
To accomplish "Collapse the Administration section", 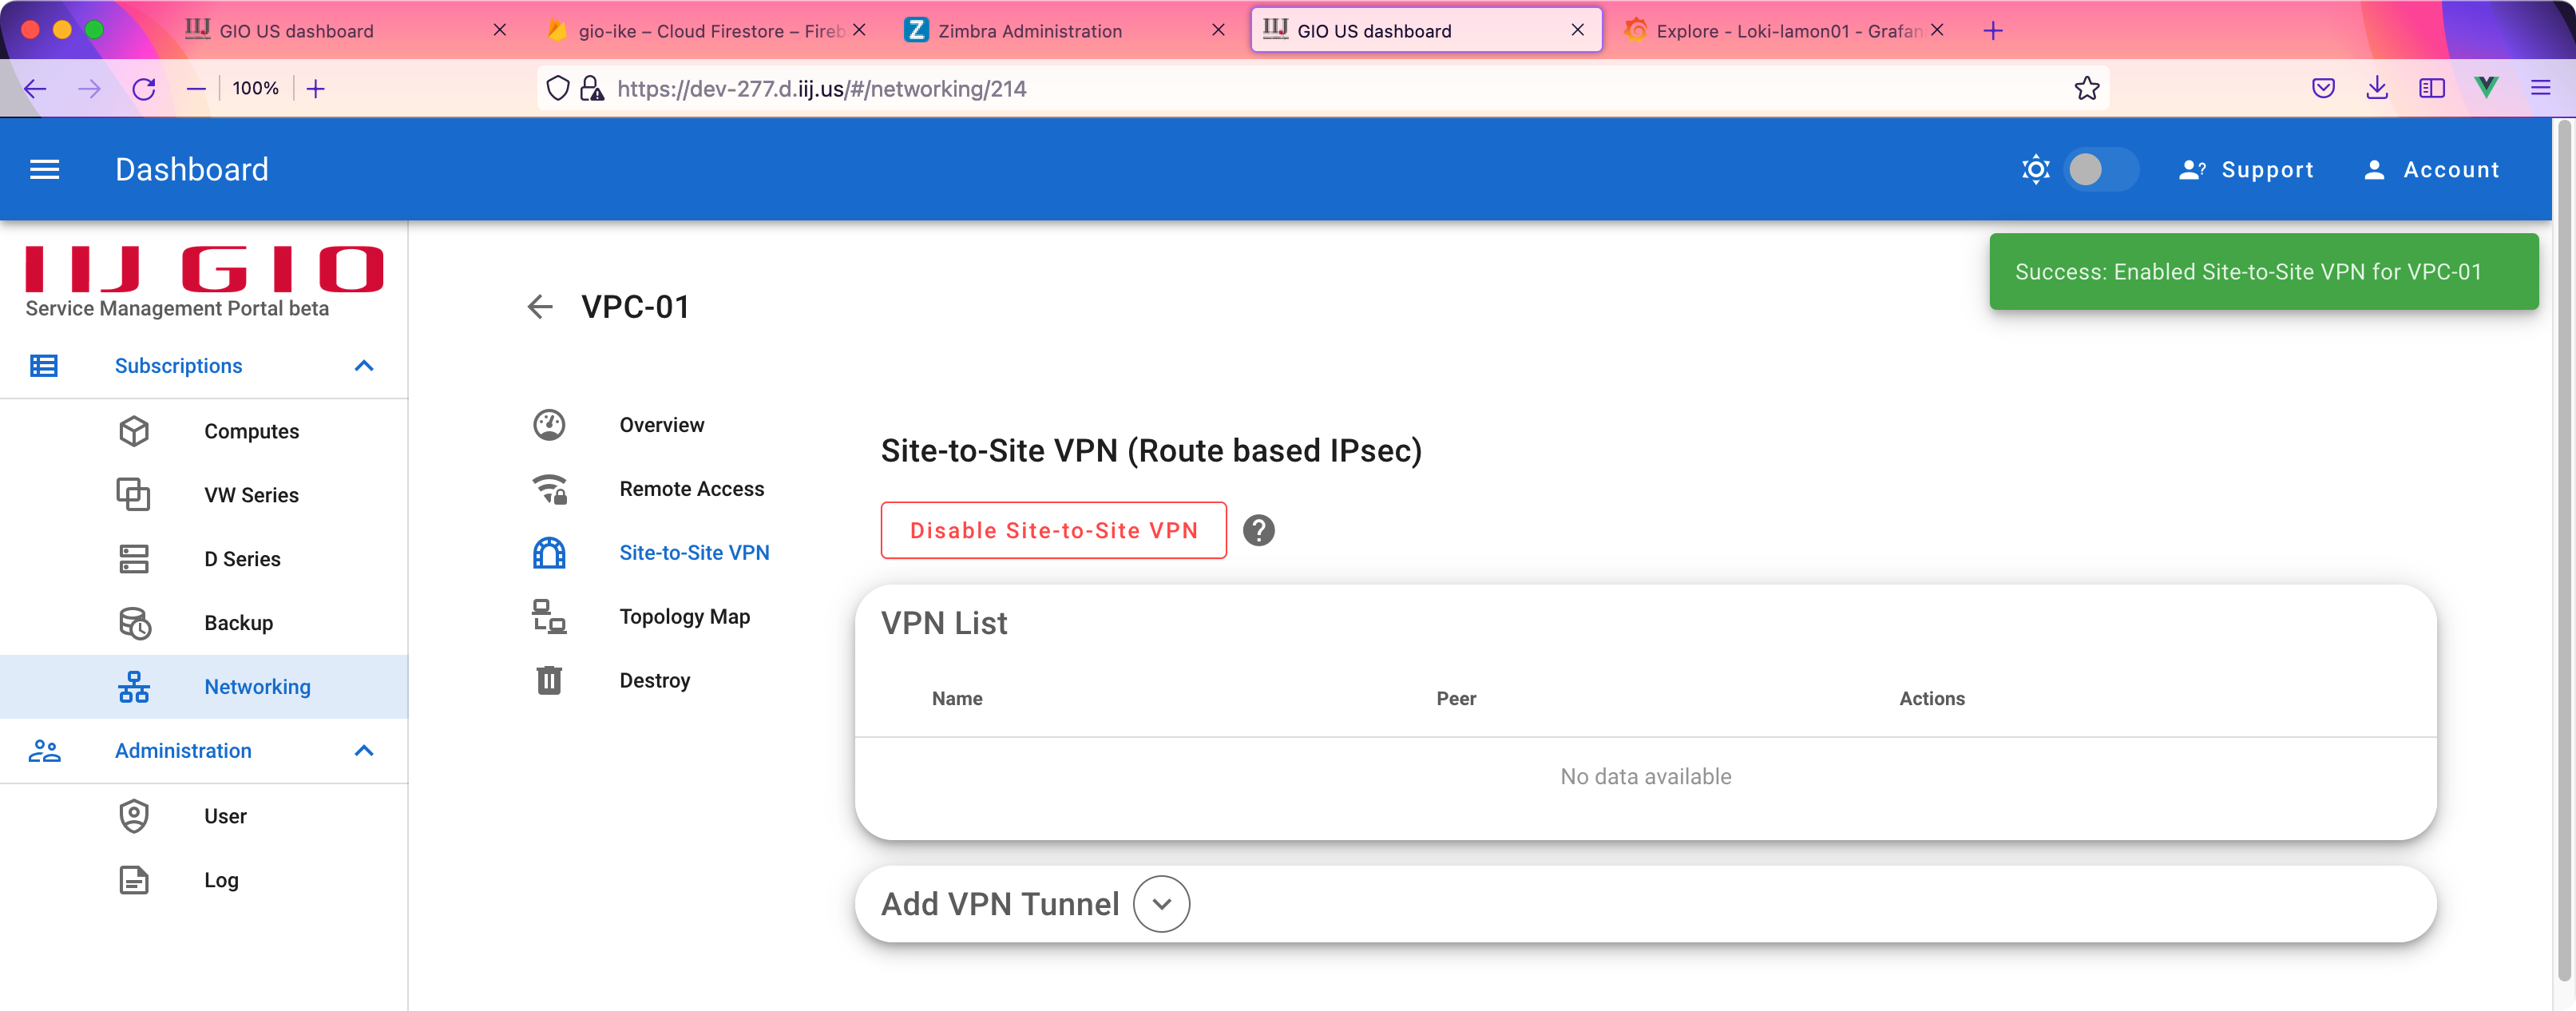I will 364,750.
